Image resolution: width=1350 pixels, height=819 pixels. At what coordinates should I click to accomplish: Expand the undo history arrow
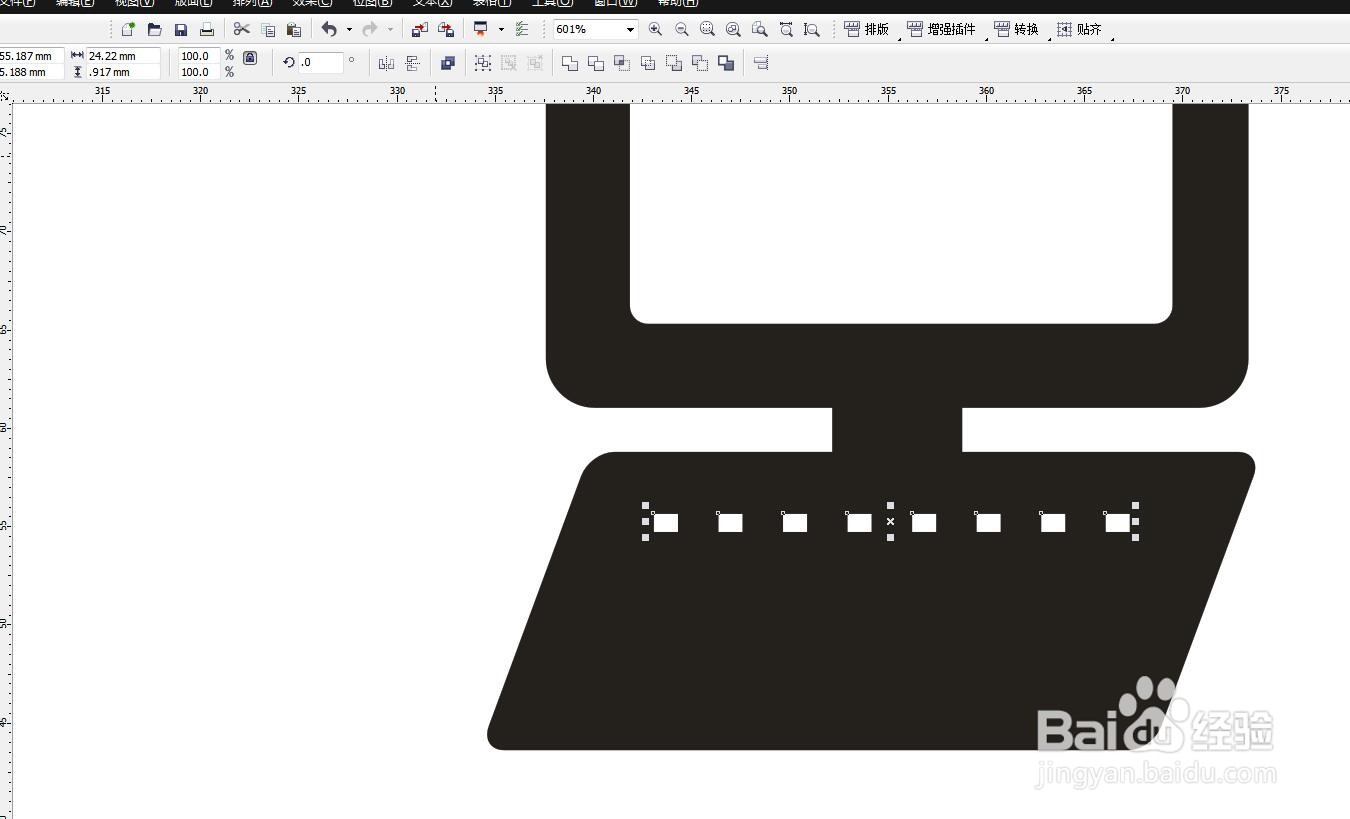coord(349,30)
